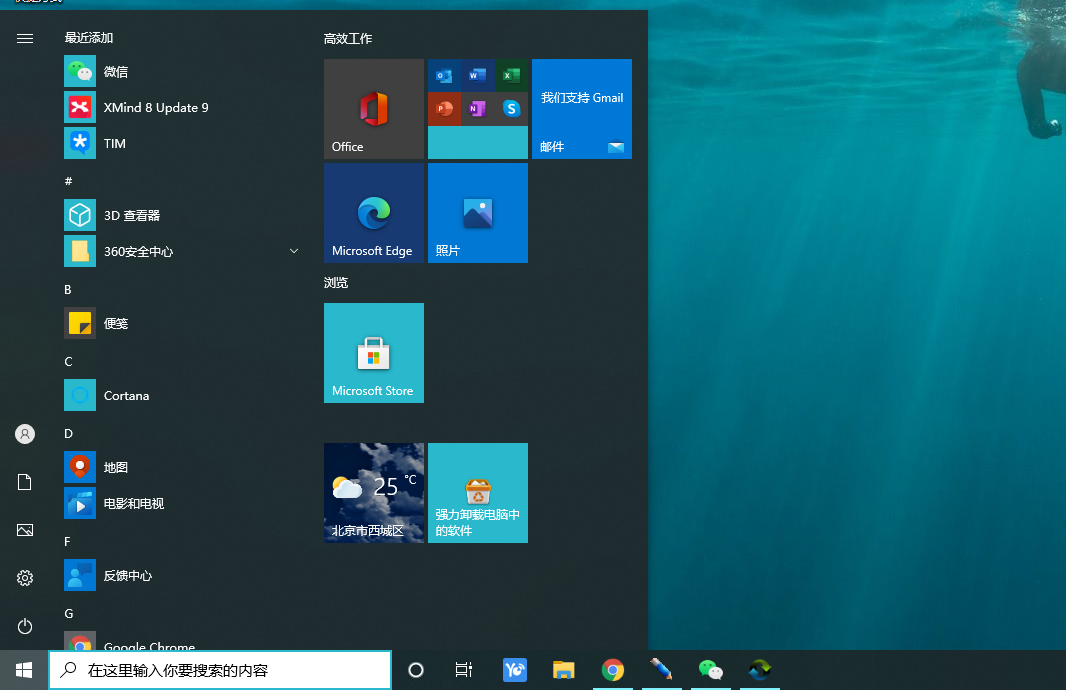Open 电影和电视 app
Viewport: 1066px width, 690px height.
tap(133, 504)
